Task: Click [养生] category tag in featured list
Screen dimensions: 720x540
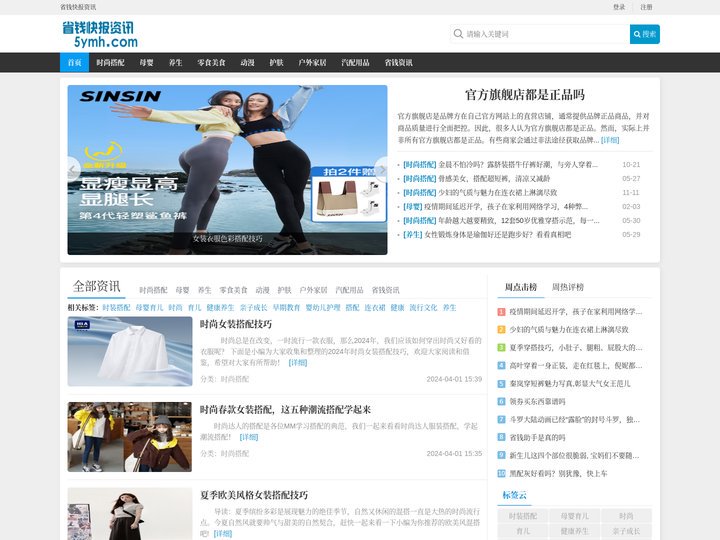Action: (412, 235)
